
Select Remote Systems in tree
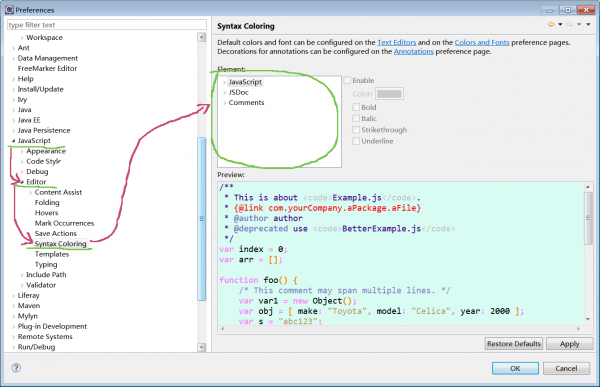coord(45,337)
